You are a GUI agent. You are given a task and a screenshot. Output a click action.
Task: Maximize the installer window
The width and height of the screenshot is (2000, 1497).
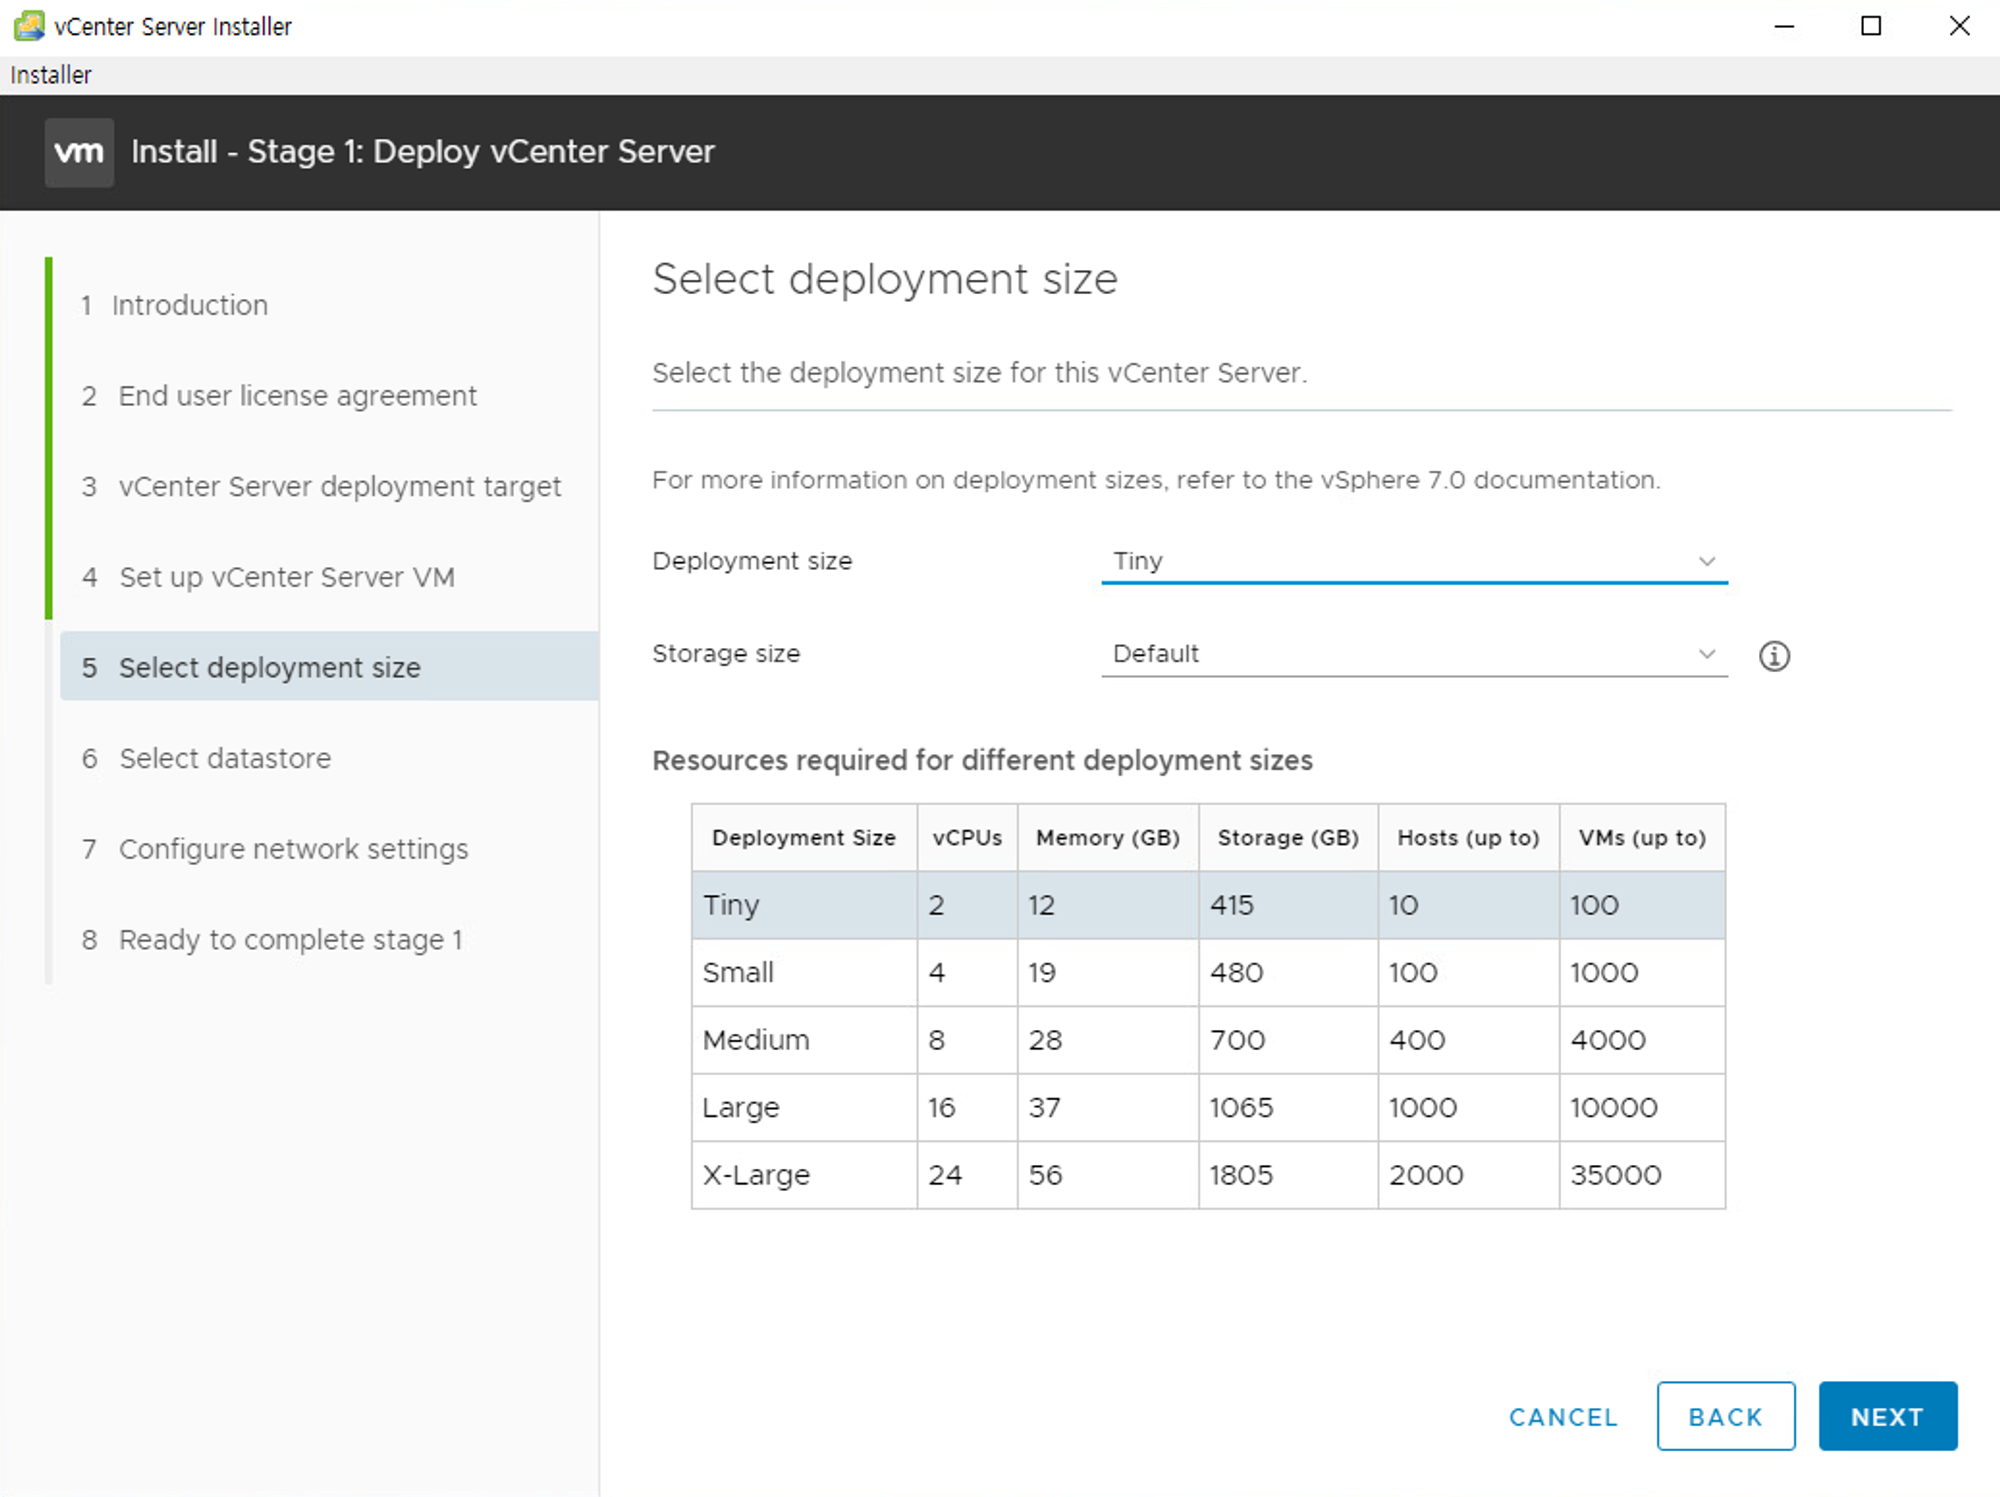click(x=1871, y=26)
